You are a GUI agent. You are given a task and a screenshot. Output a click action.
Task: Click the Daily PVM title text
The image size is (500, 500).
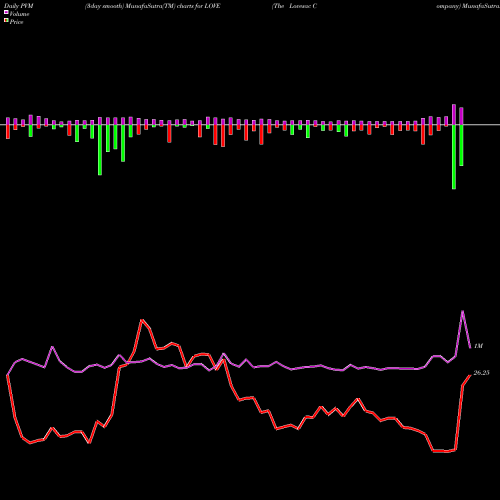point(19,6)
